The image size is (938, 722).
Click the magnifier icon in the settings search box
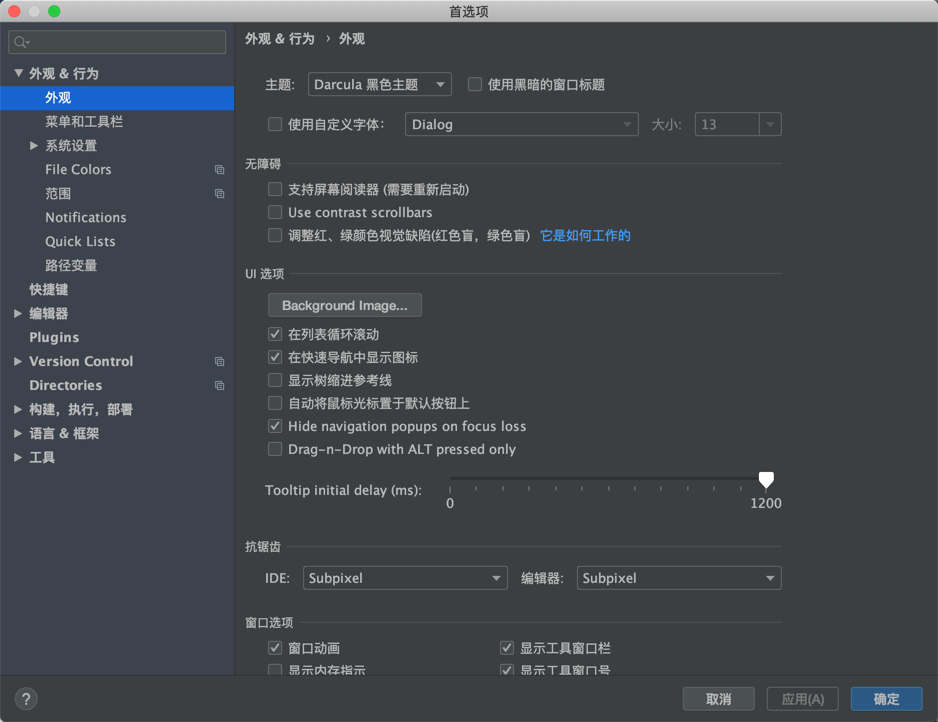[20, 42]
